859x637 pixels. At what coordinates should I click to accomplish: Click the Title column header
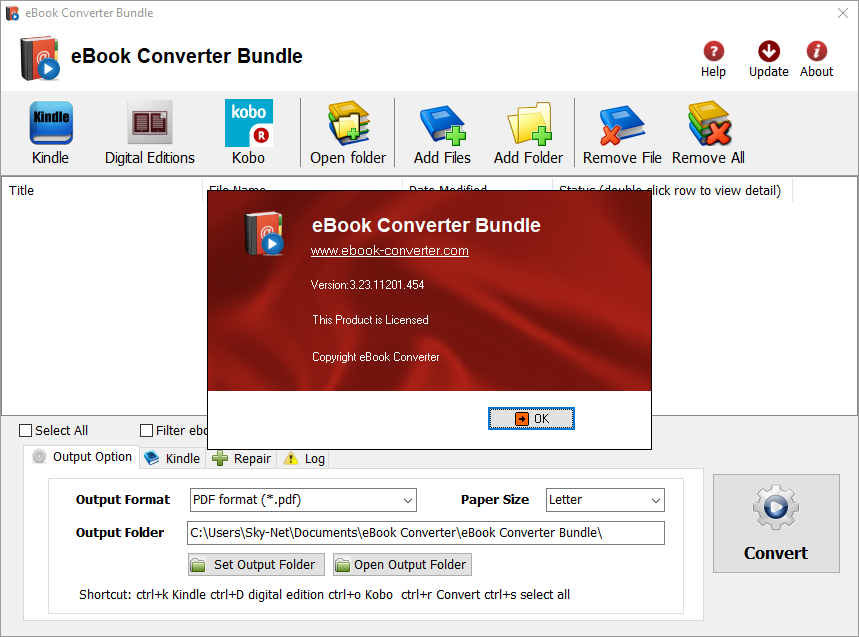[102, 191]
